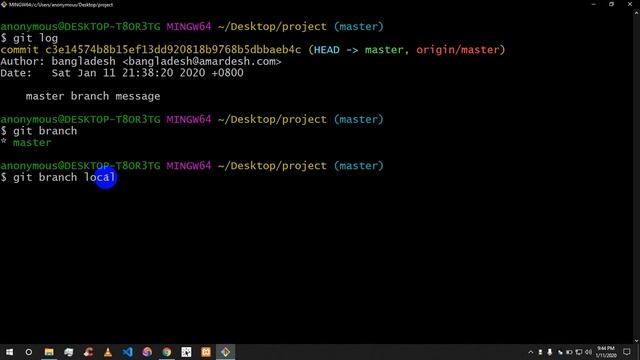Image resolution: width=640 pixels, height=360 pixels.
Task: Open File Explorer from the taskbar
Action: coord(49,352)
